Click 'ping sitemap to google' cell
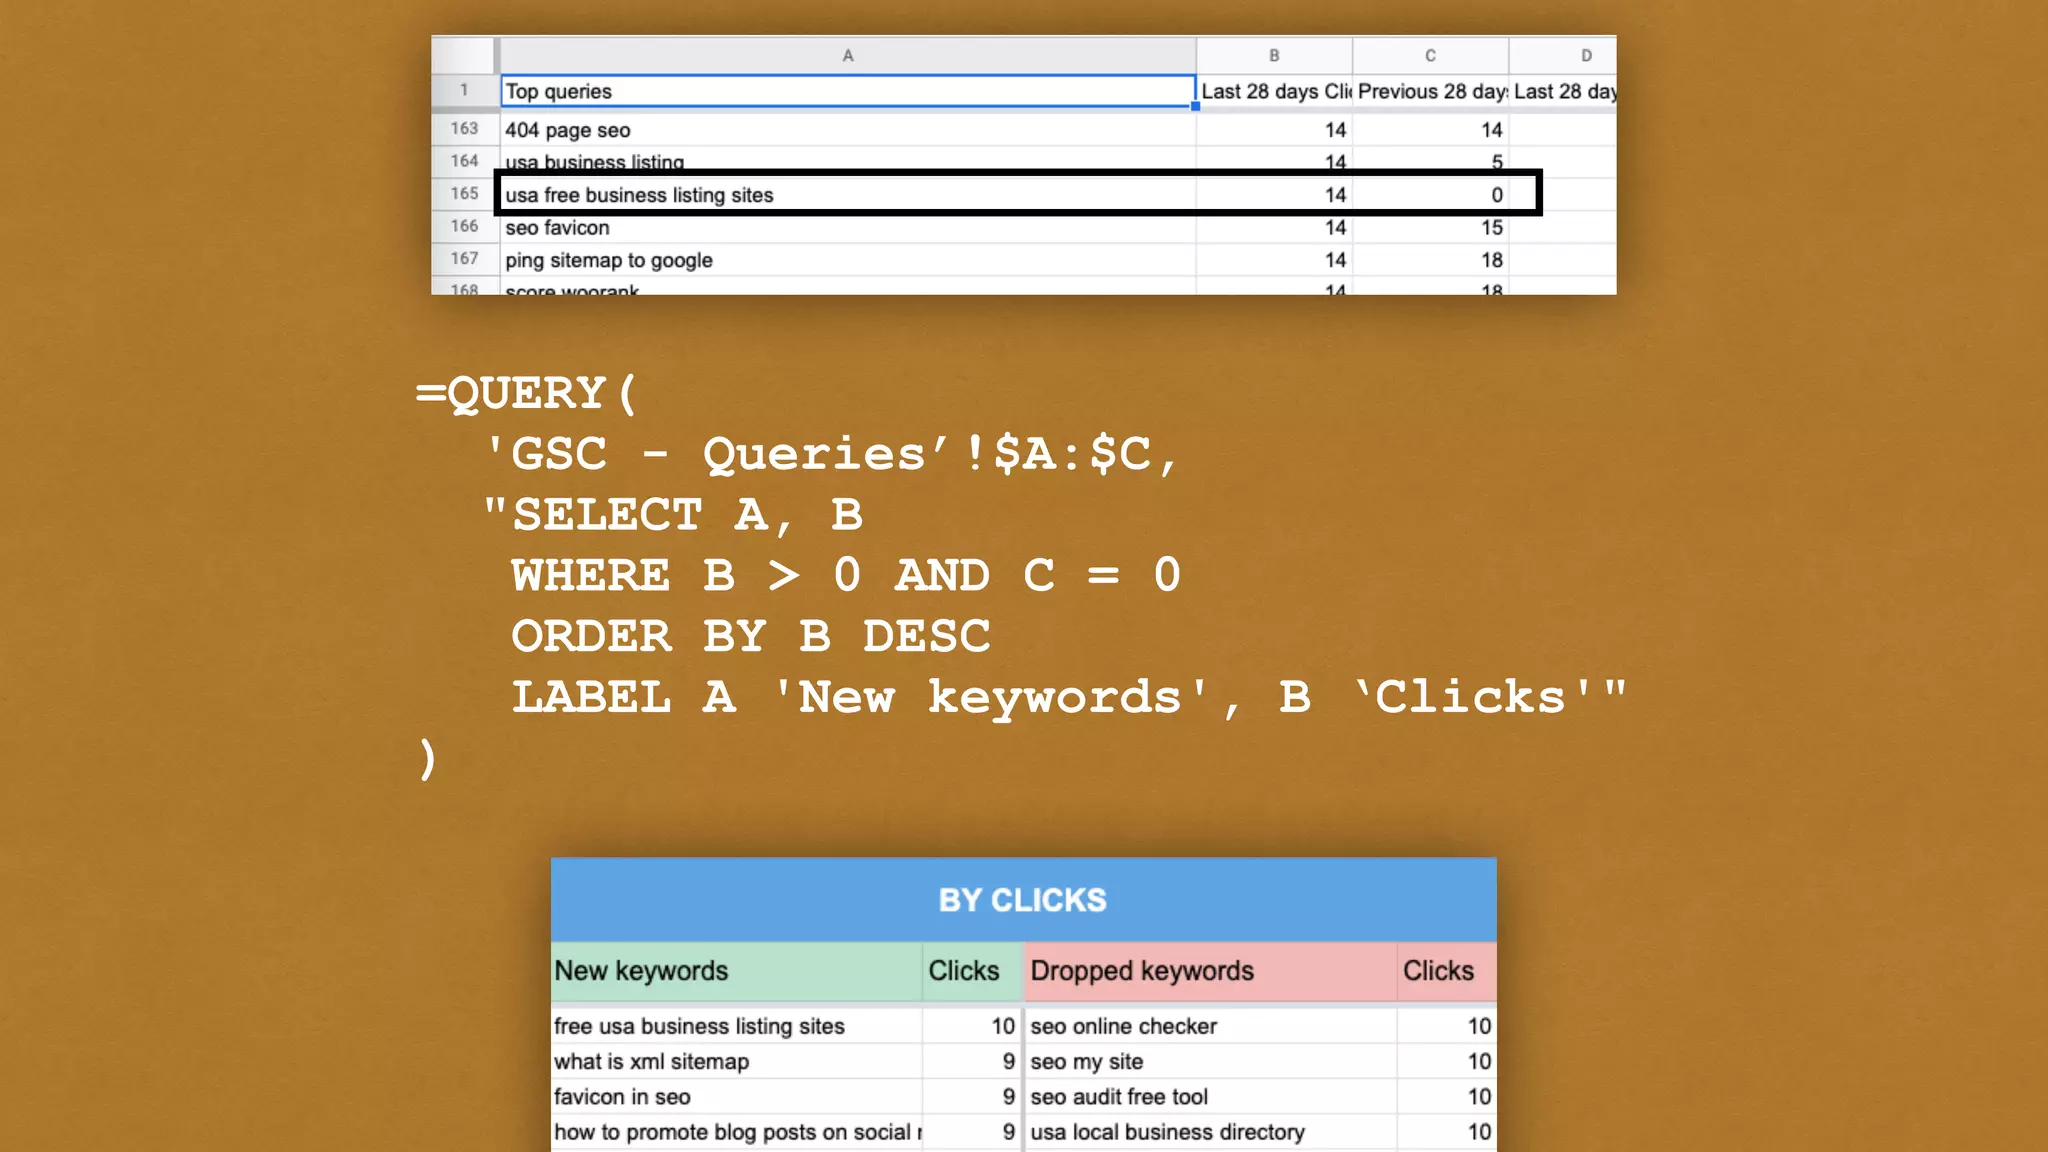 (847, 260)
